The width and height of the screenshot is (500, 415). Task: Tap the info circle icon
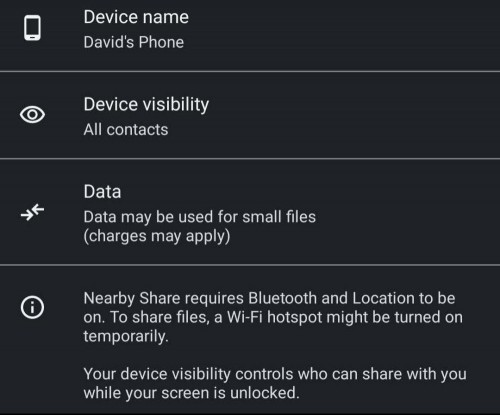tap(32, 307)
